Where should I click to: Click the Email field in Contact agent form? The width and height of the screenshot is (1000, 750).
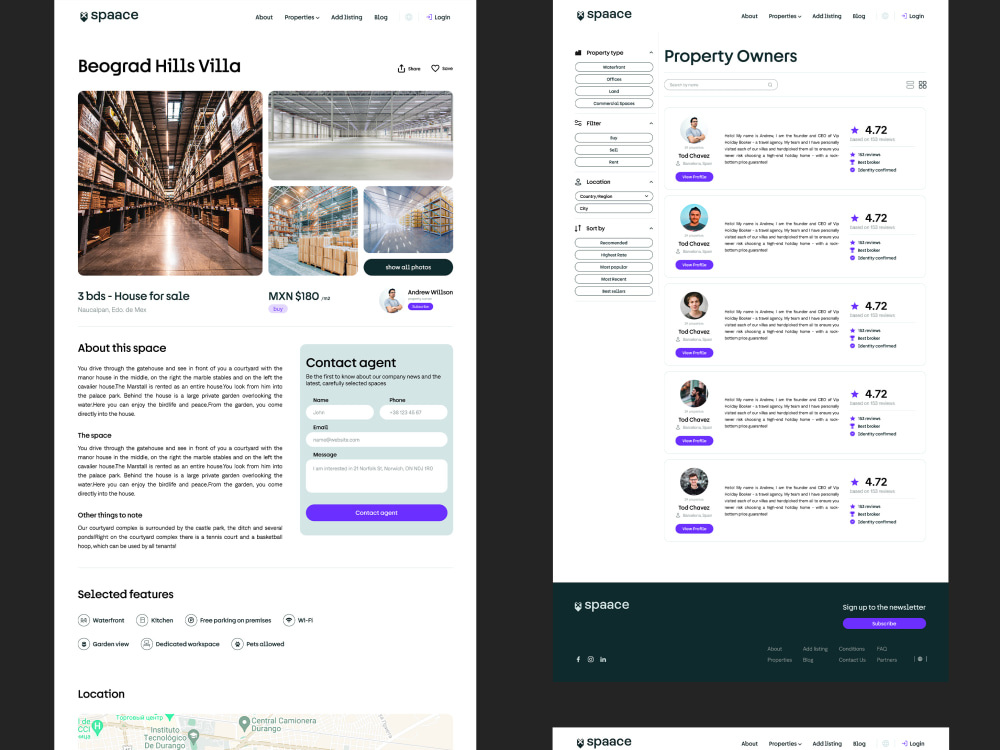376,439
